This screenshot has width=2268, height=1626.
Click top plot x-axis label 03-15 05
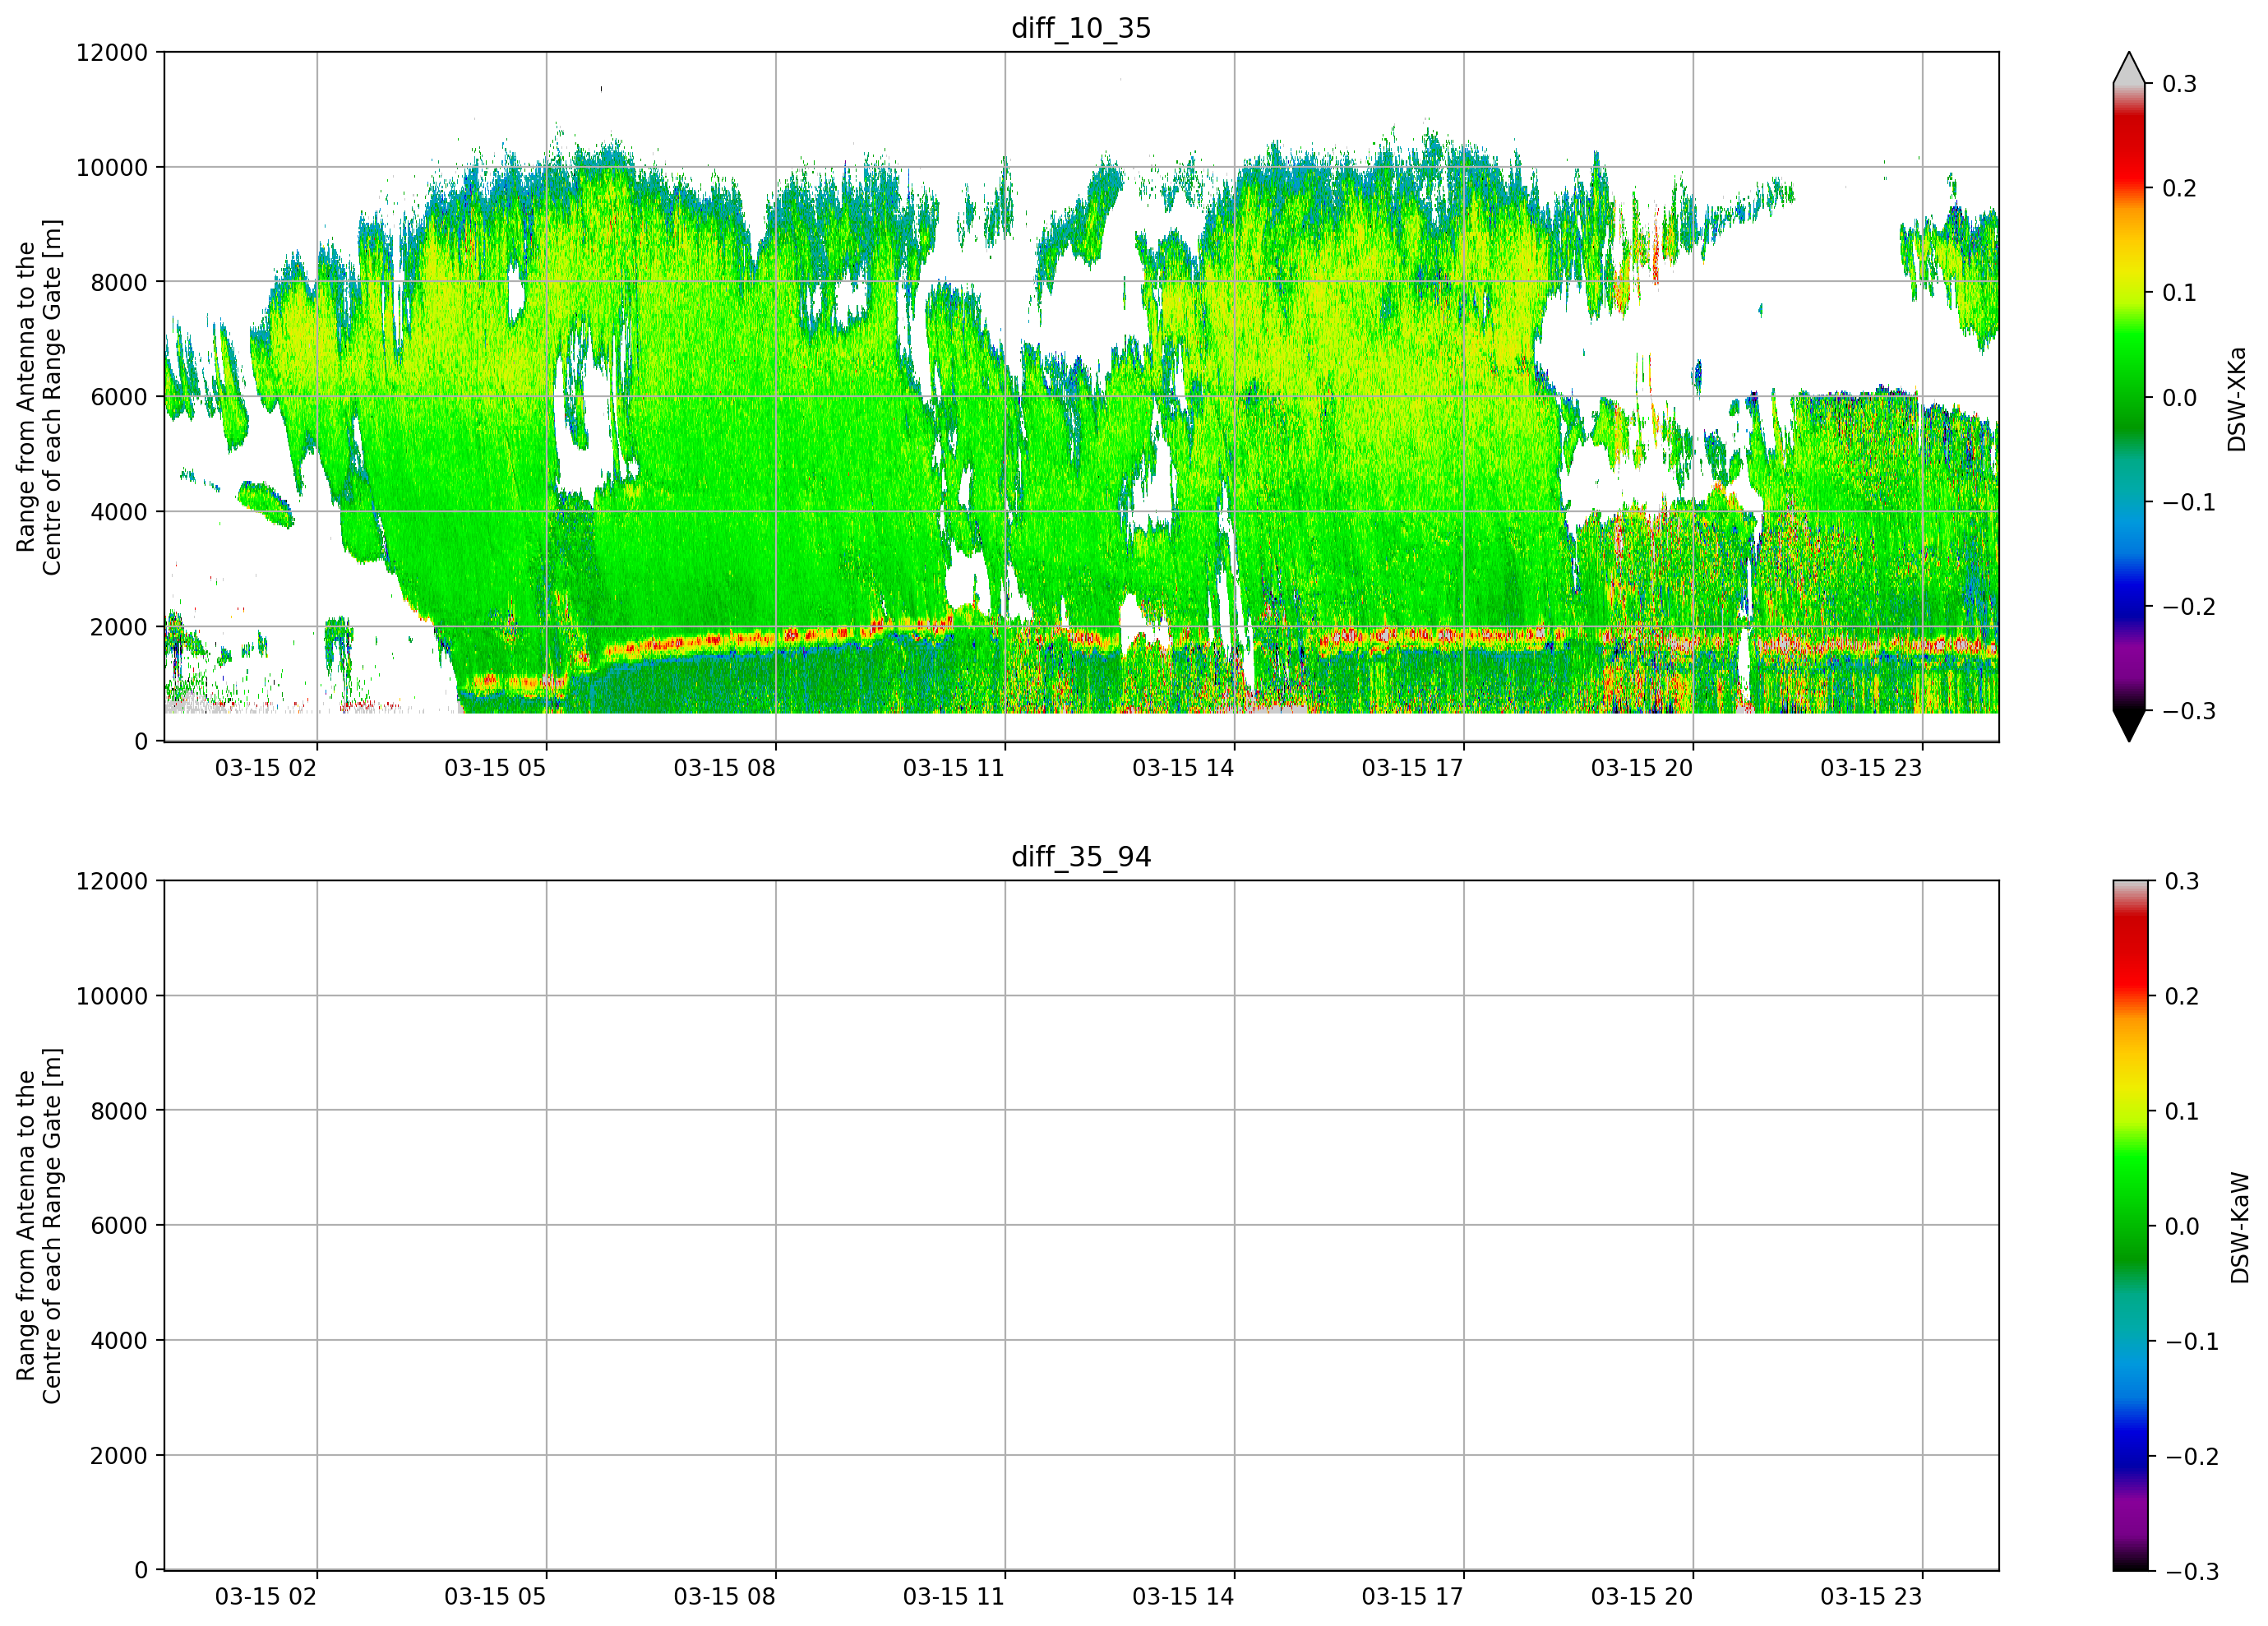tap(495, 768)
